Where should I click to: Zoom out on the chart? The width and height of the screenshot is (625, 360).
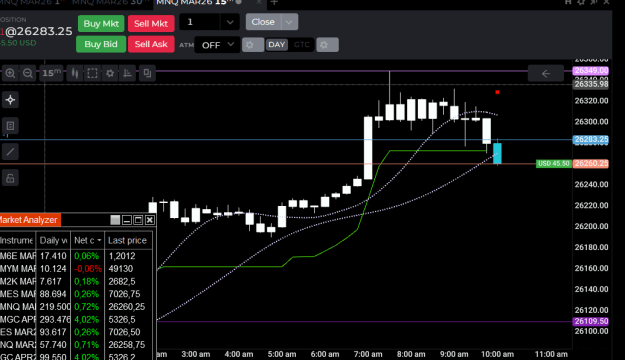pos(28,73)
